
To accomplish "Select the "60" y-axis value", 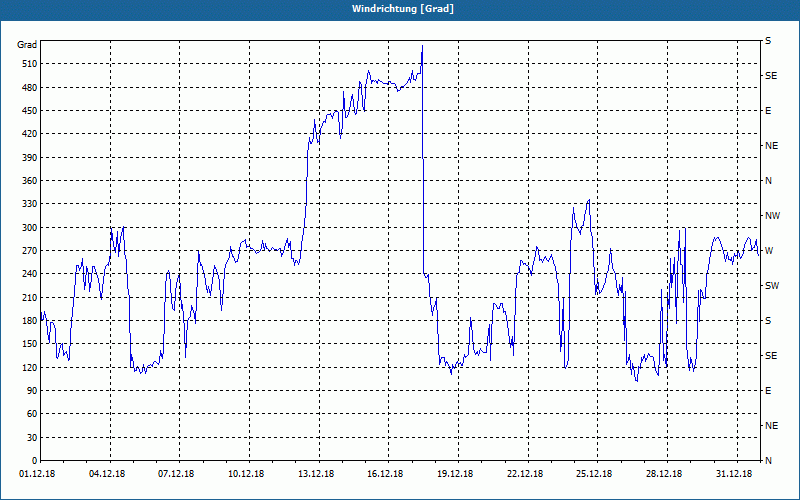I will pos(32,414).
